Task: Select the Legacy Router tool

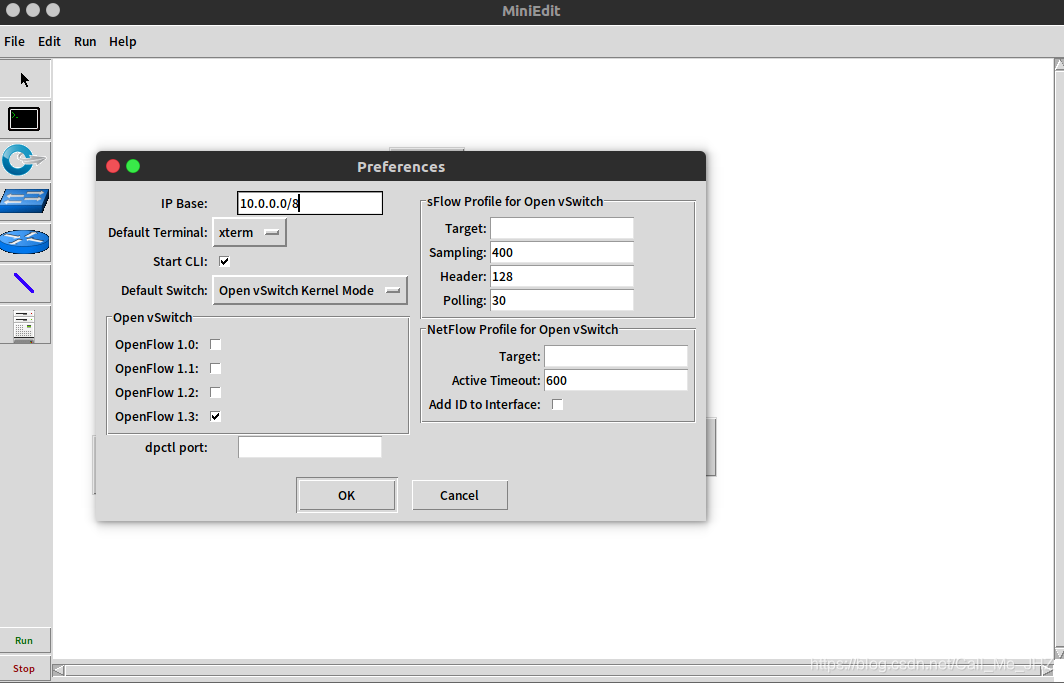Action: (x=25, y=241)
